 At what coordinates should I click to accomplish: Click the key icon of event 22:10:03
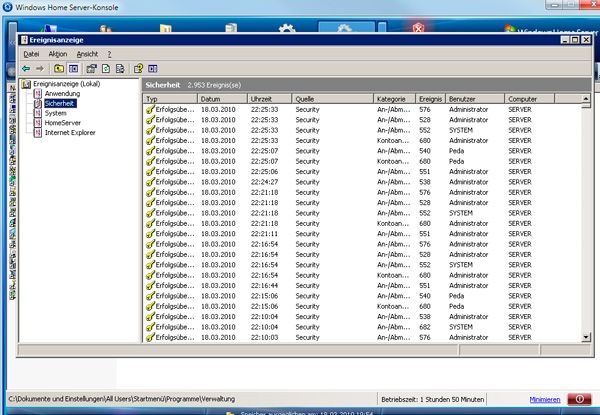coord(150,337)
